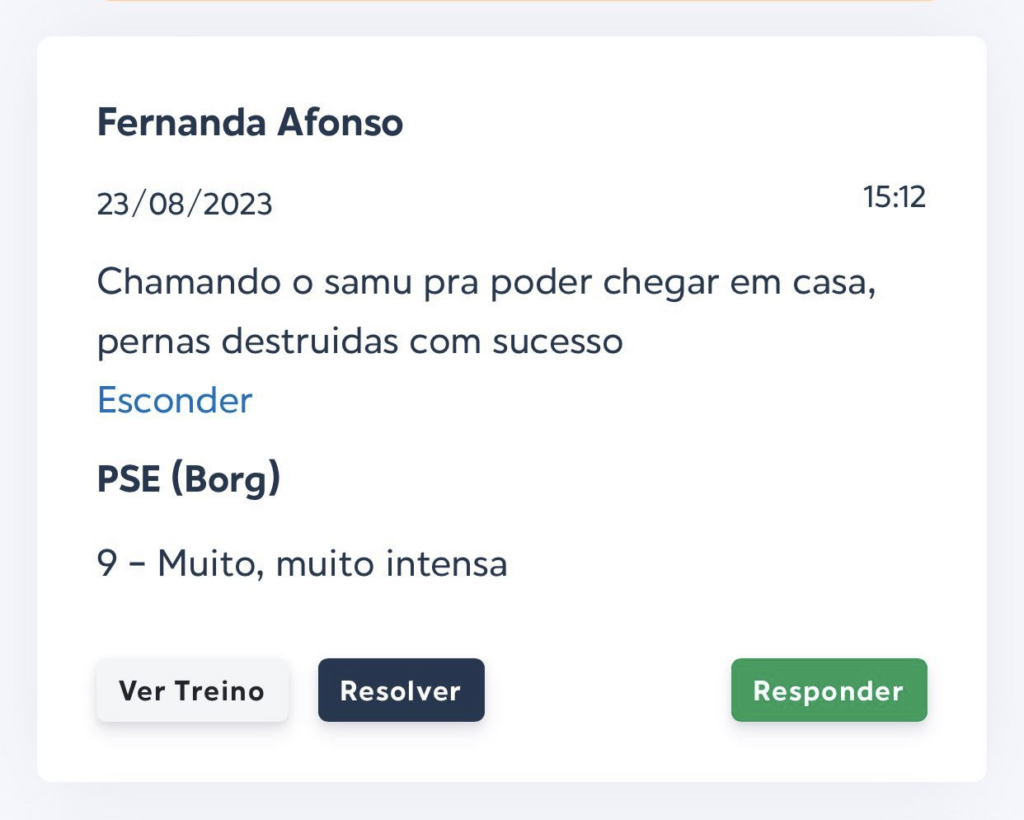
Task: Click the orange bar above the card
Action: (520, 2)
